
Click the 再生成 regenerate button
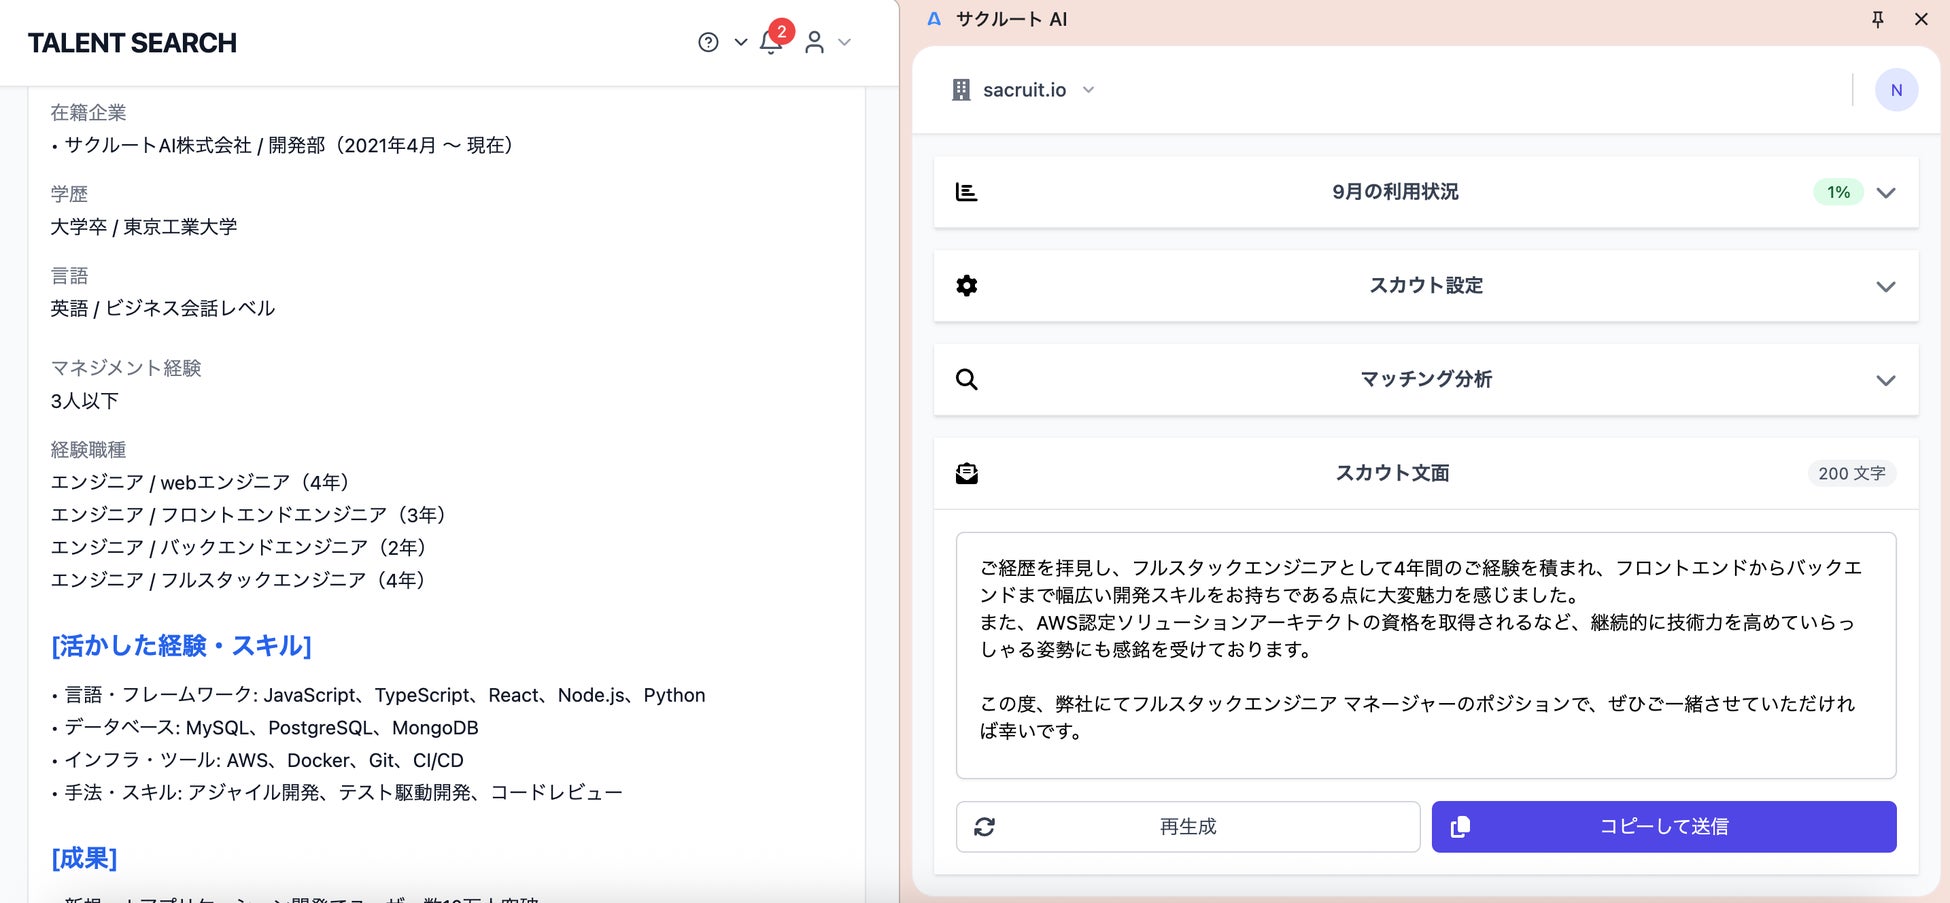[1188, 827]
